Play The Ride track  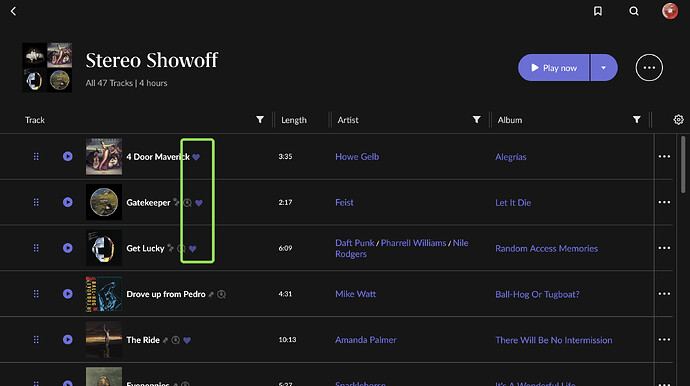(x=67, y=339)
